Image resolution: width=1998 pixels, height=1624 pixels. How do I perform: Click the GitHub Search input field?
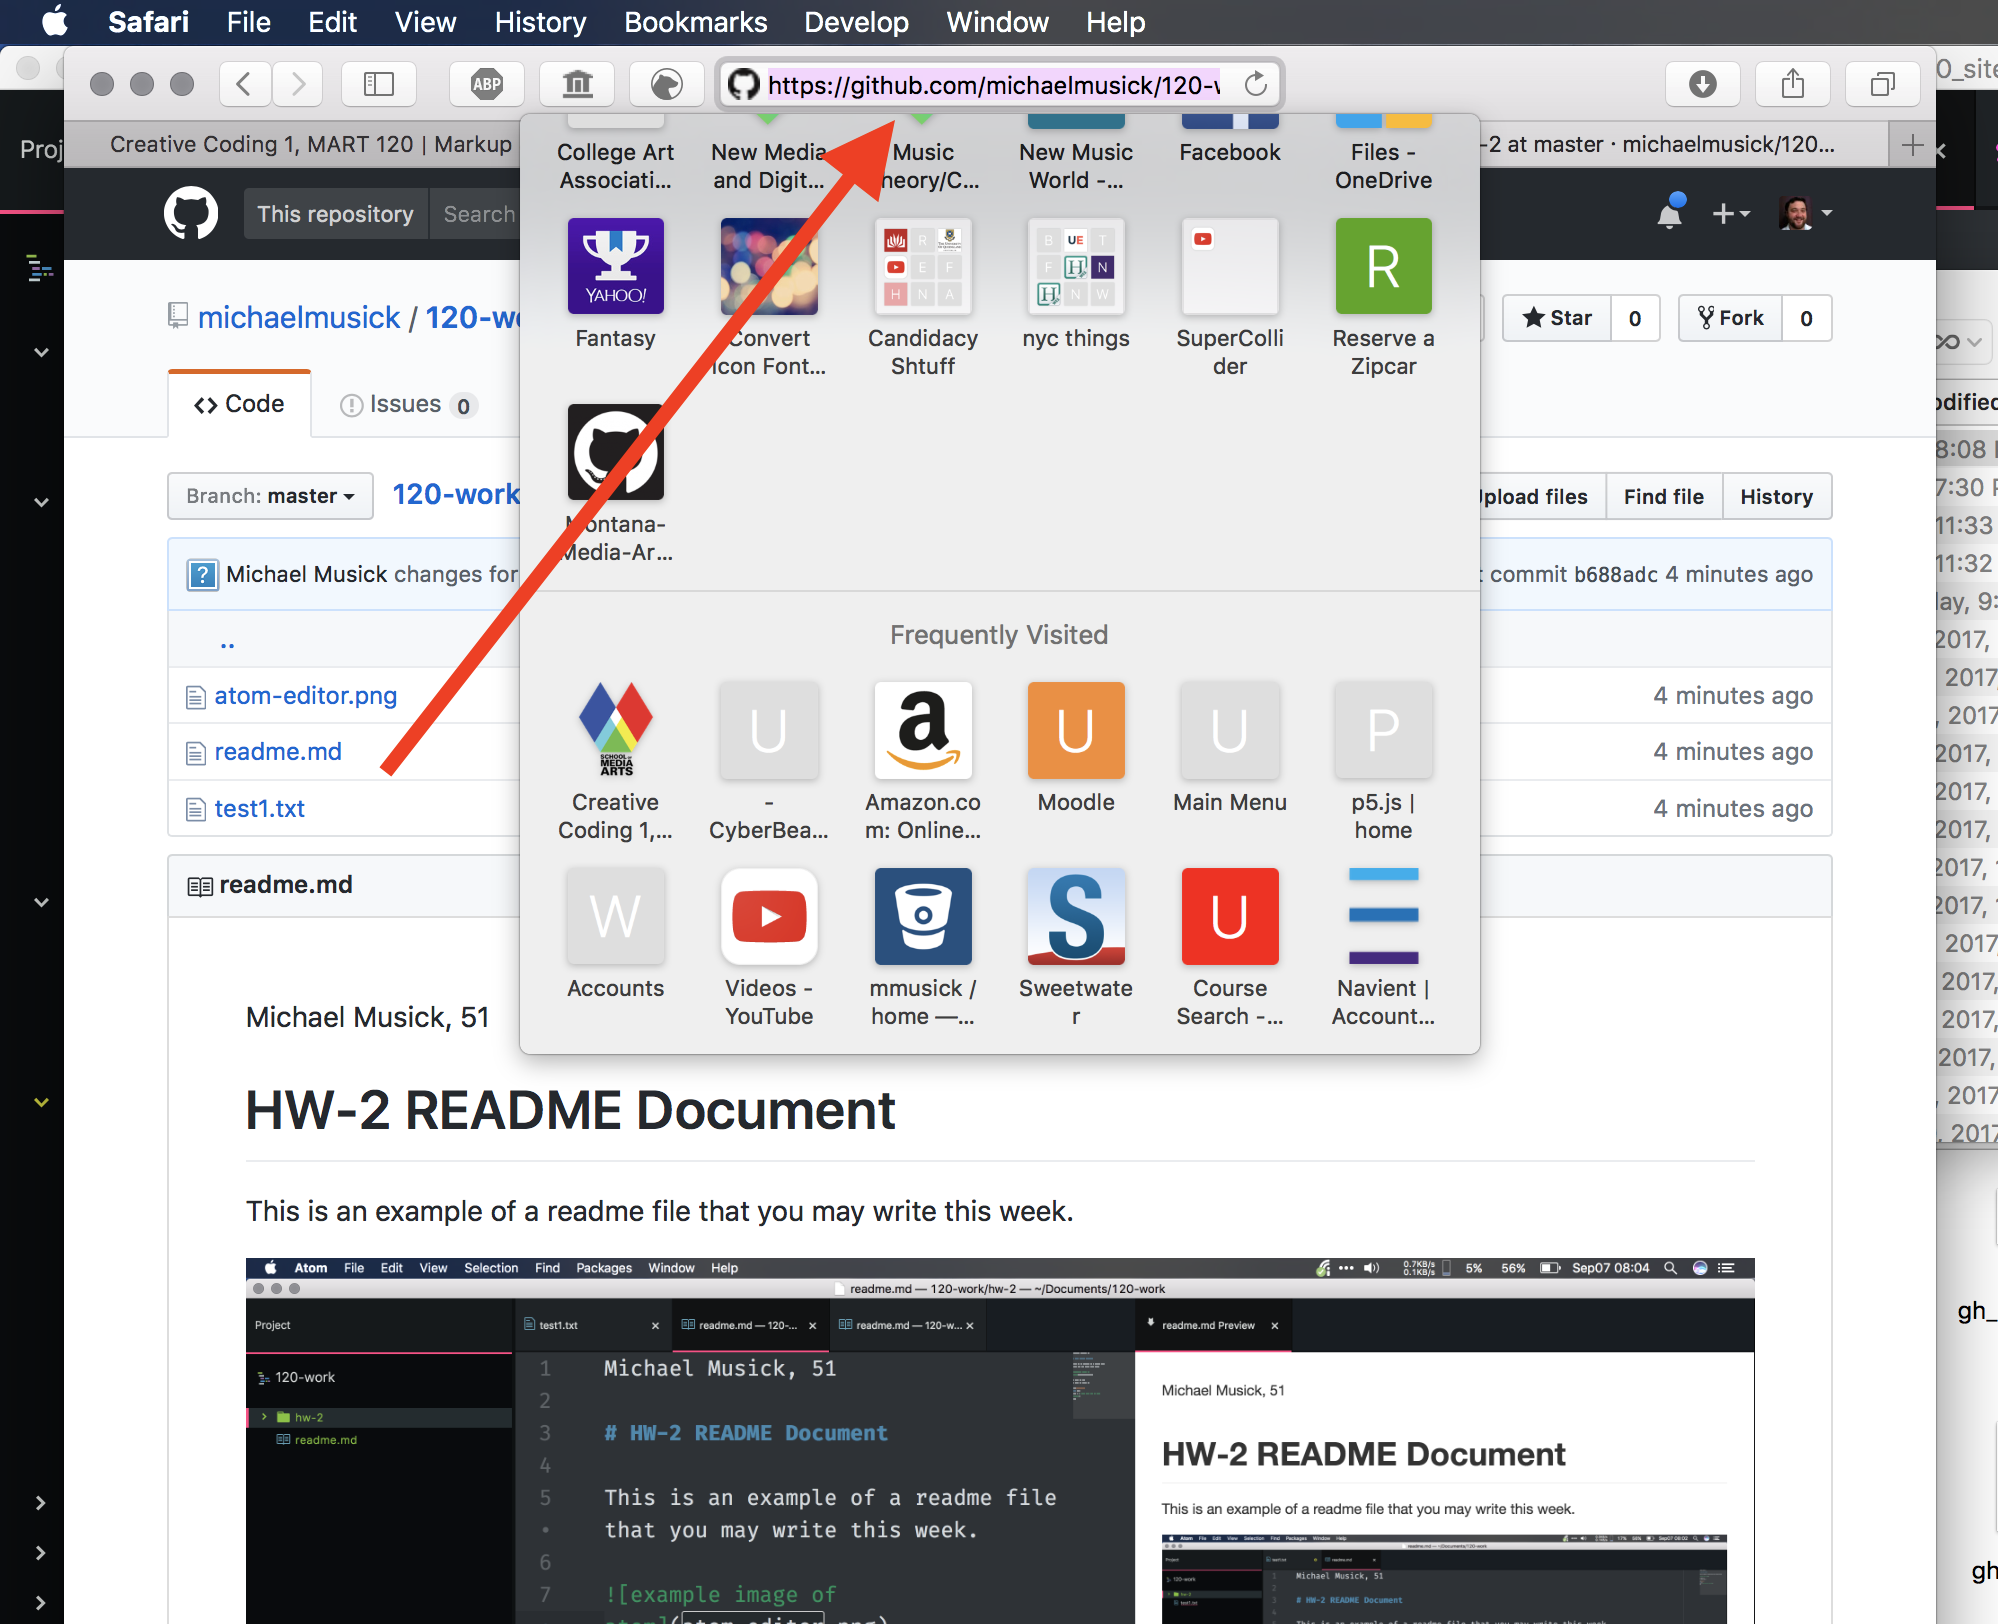pos(476,214)
